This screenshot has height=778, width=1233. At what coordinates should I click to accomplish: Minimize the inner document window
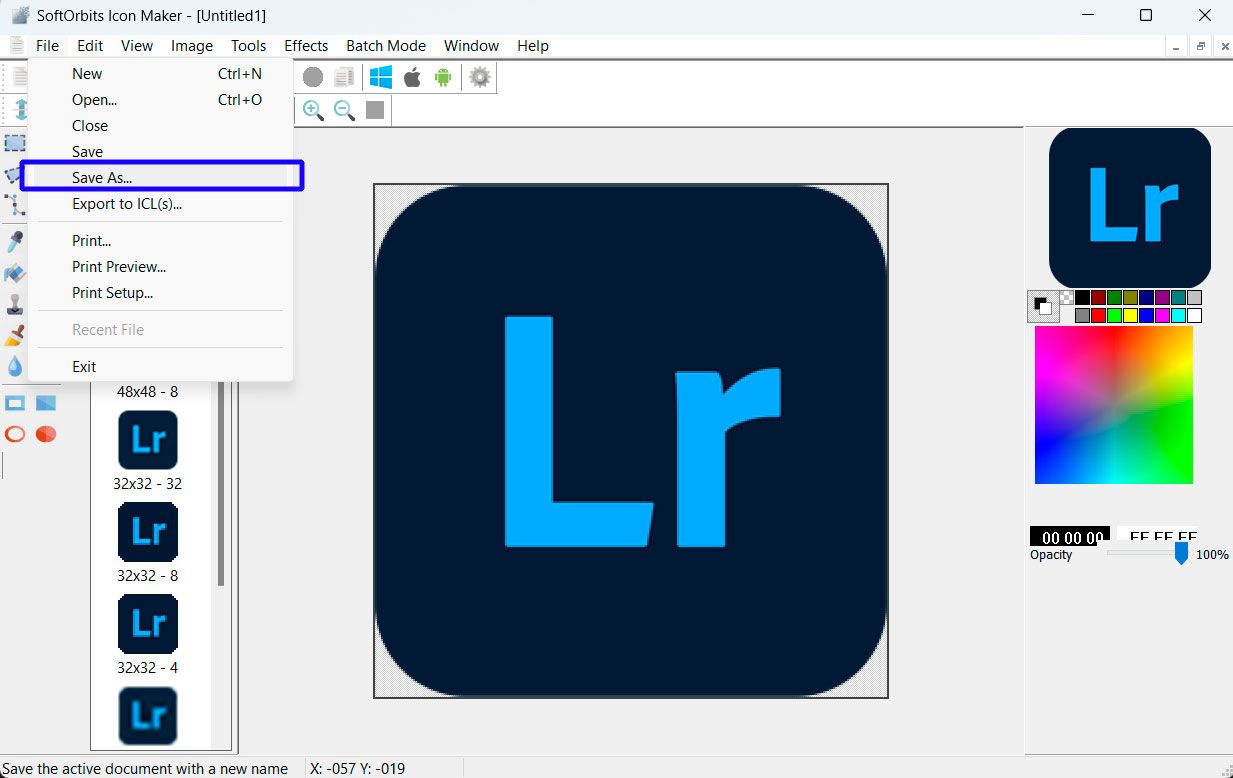[1177, 46]
